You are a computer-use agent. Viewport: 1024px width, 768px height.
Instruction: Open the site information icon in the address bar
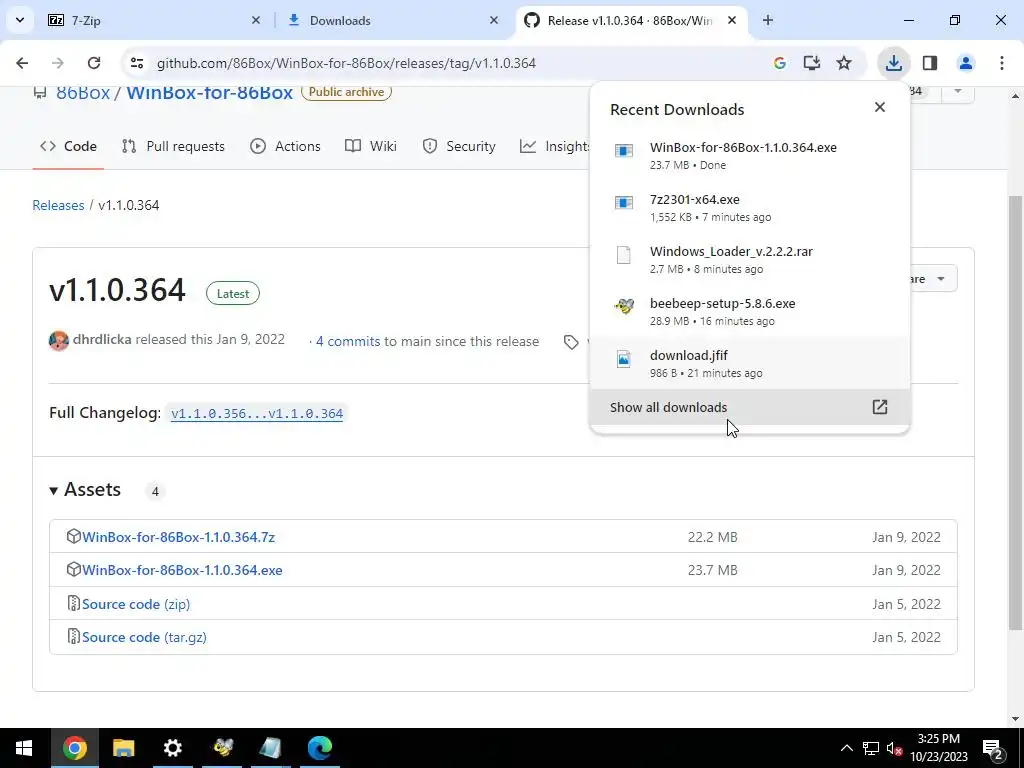click(x=137, y=63)
